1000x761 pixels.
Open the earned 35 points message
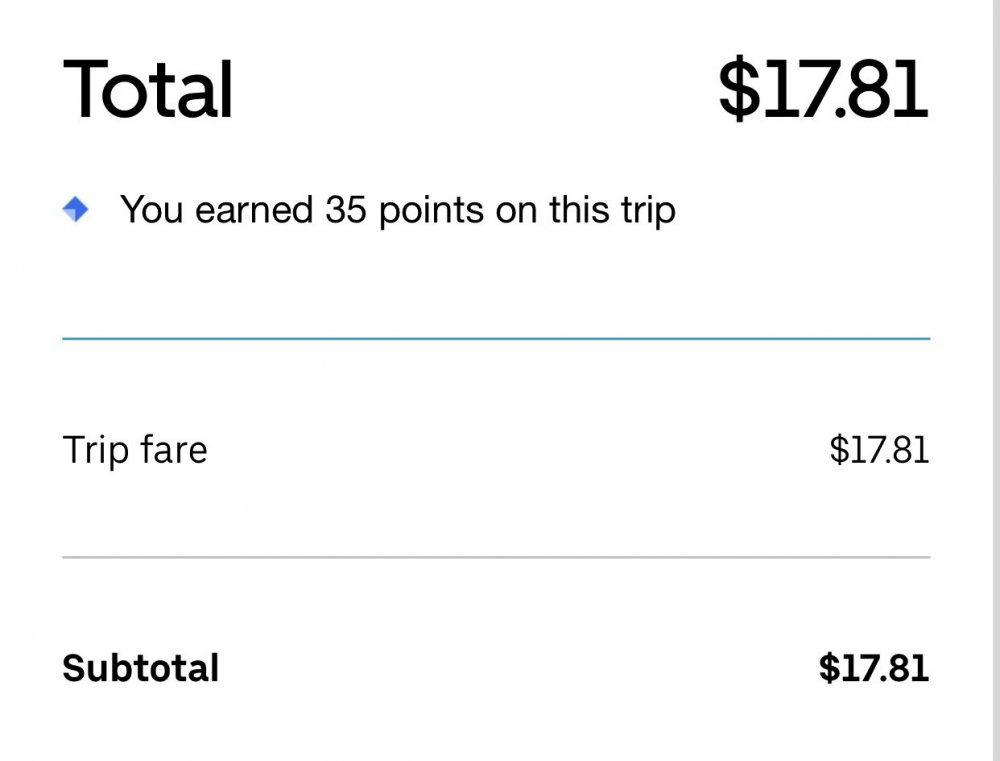398,210
